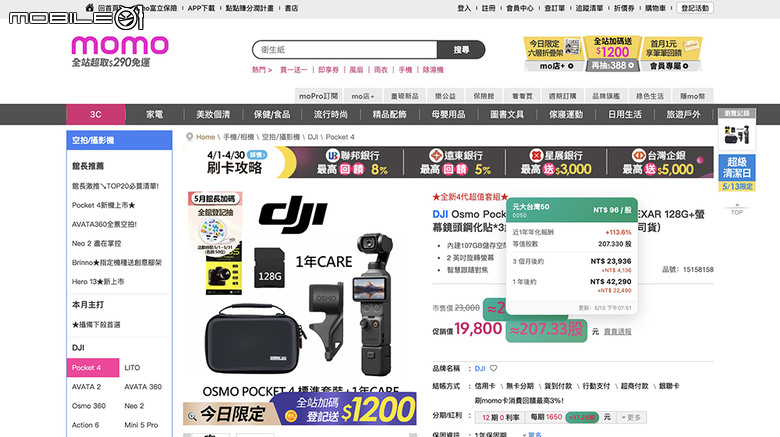Open the 書店 bookstore link

291,8
